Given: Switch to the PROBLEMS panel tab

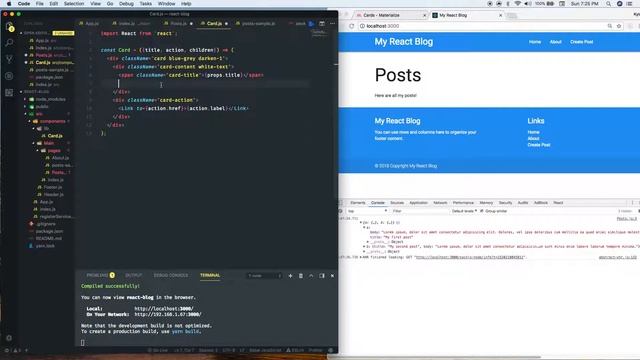Looking at the screenshot, I should [100, 276].
